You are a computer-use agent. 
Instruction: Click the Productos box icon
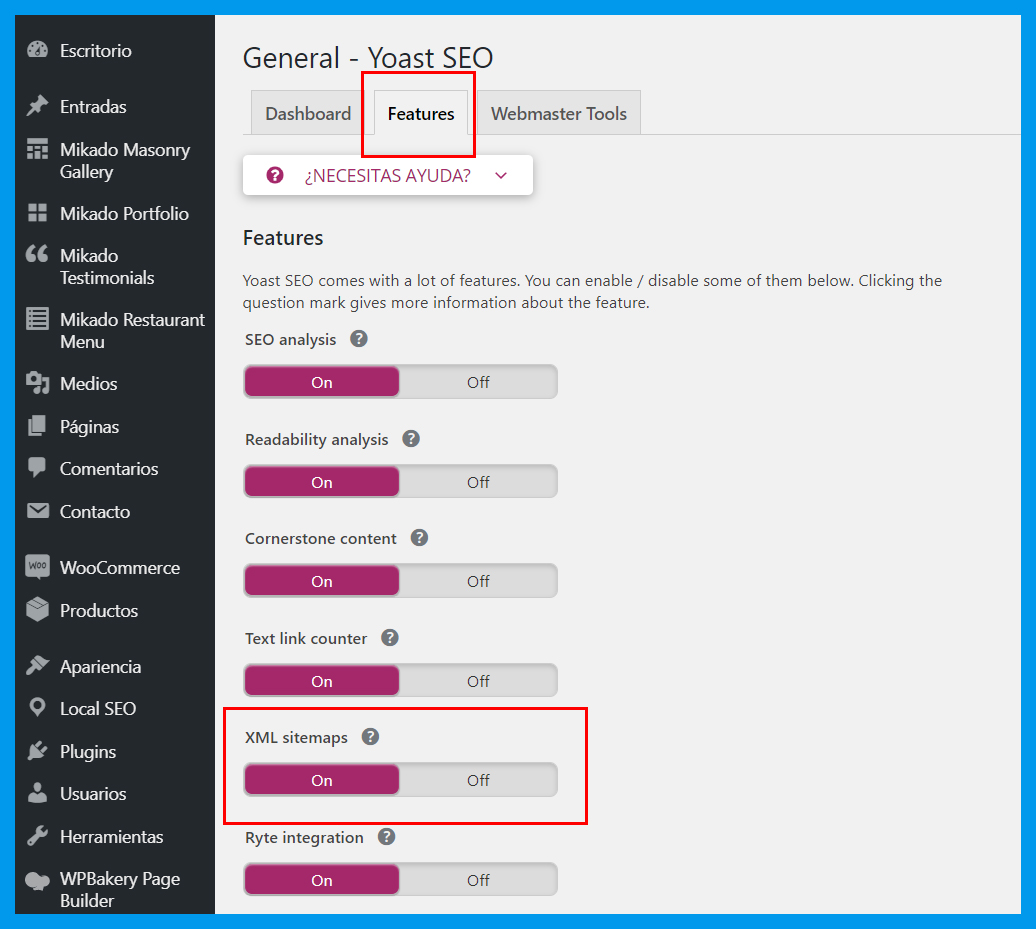[38, 609]
